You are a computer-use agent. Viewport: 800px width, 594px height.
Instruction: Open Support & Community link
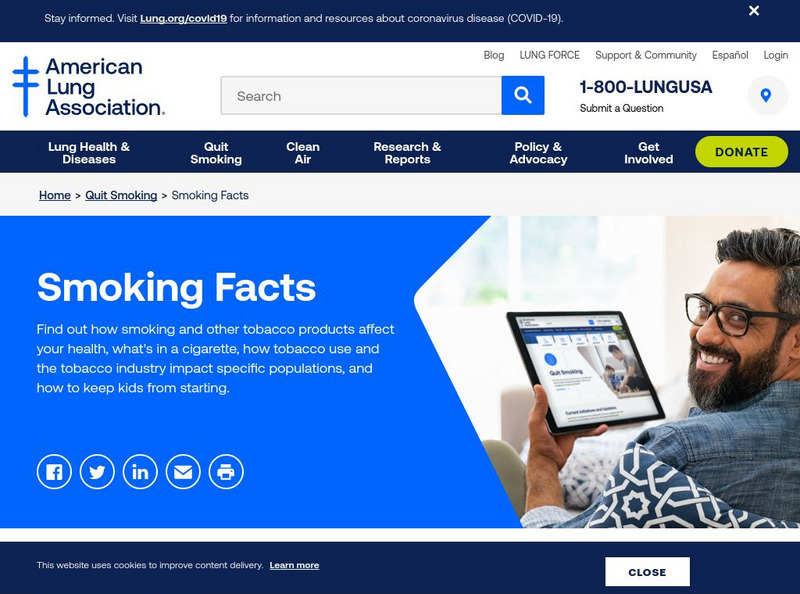[645, 55]
